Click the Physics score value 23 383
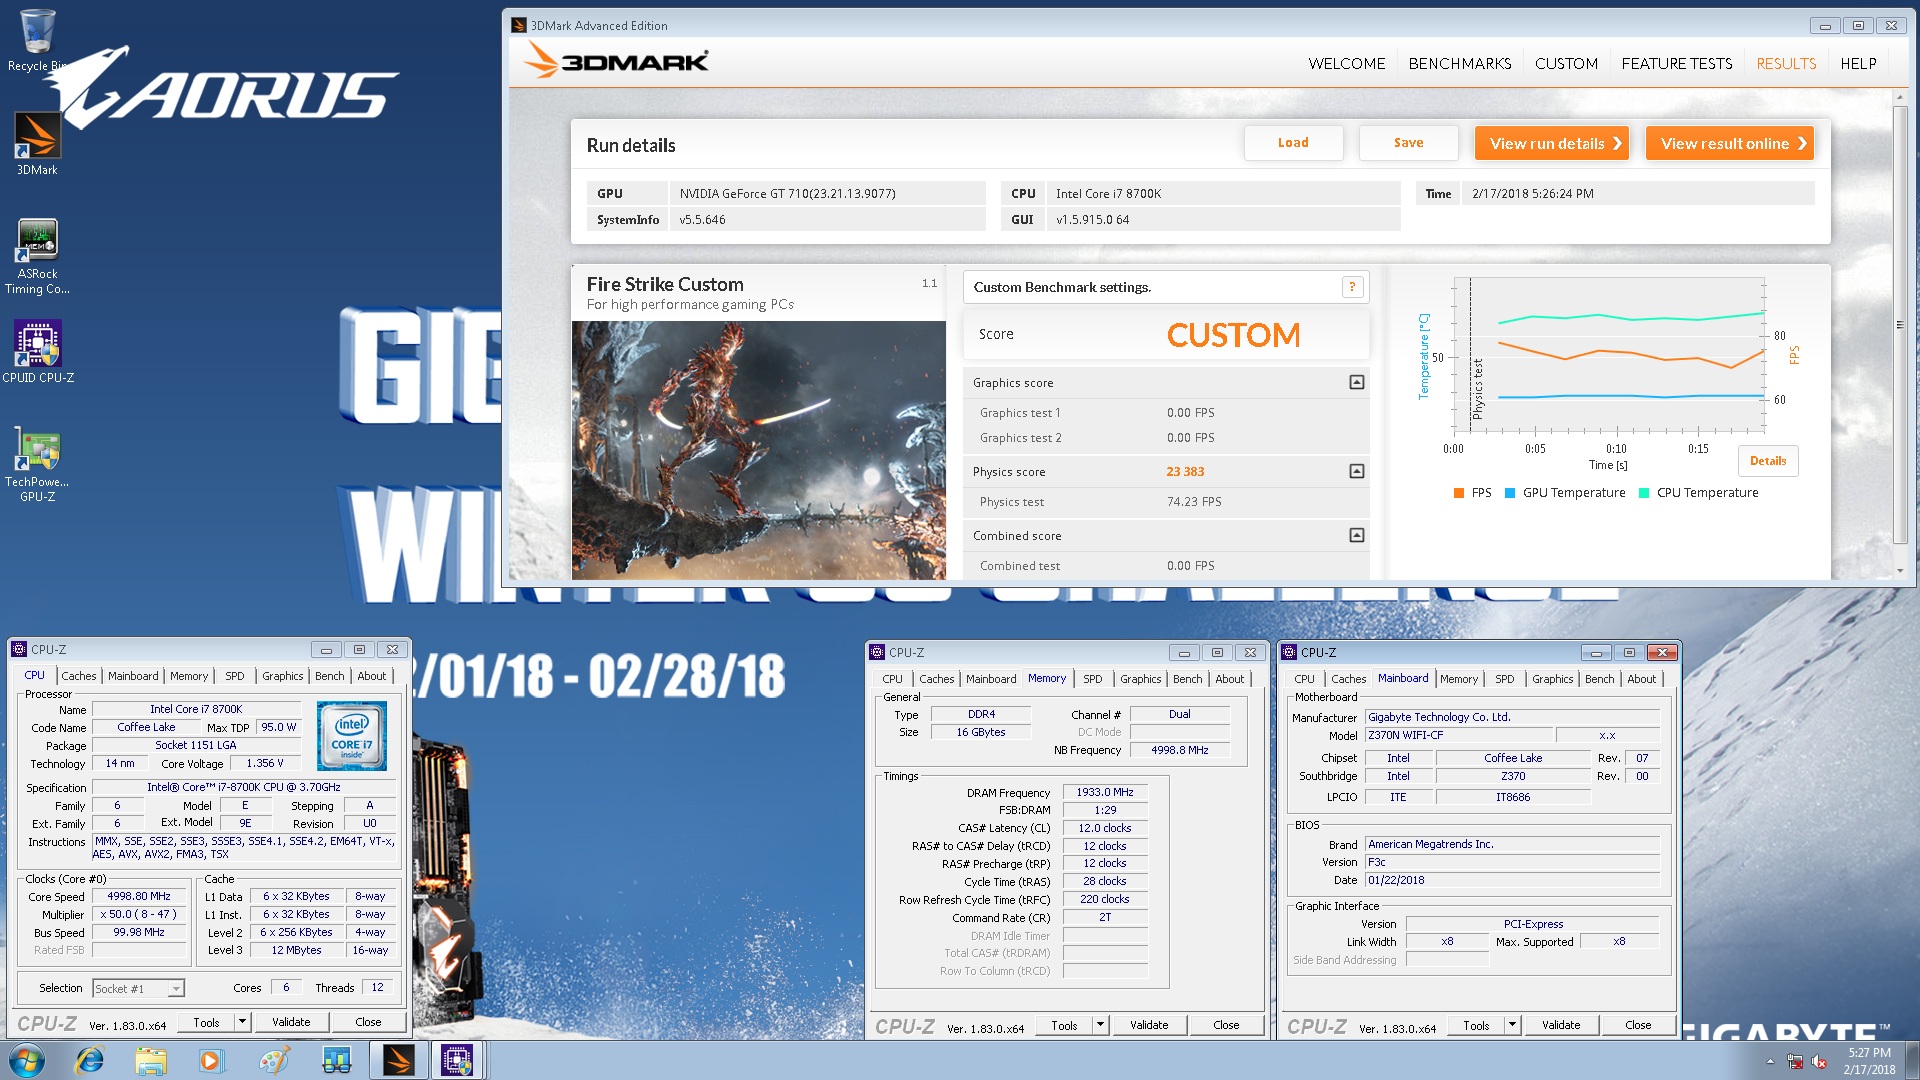 (x=1185, y=472)
